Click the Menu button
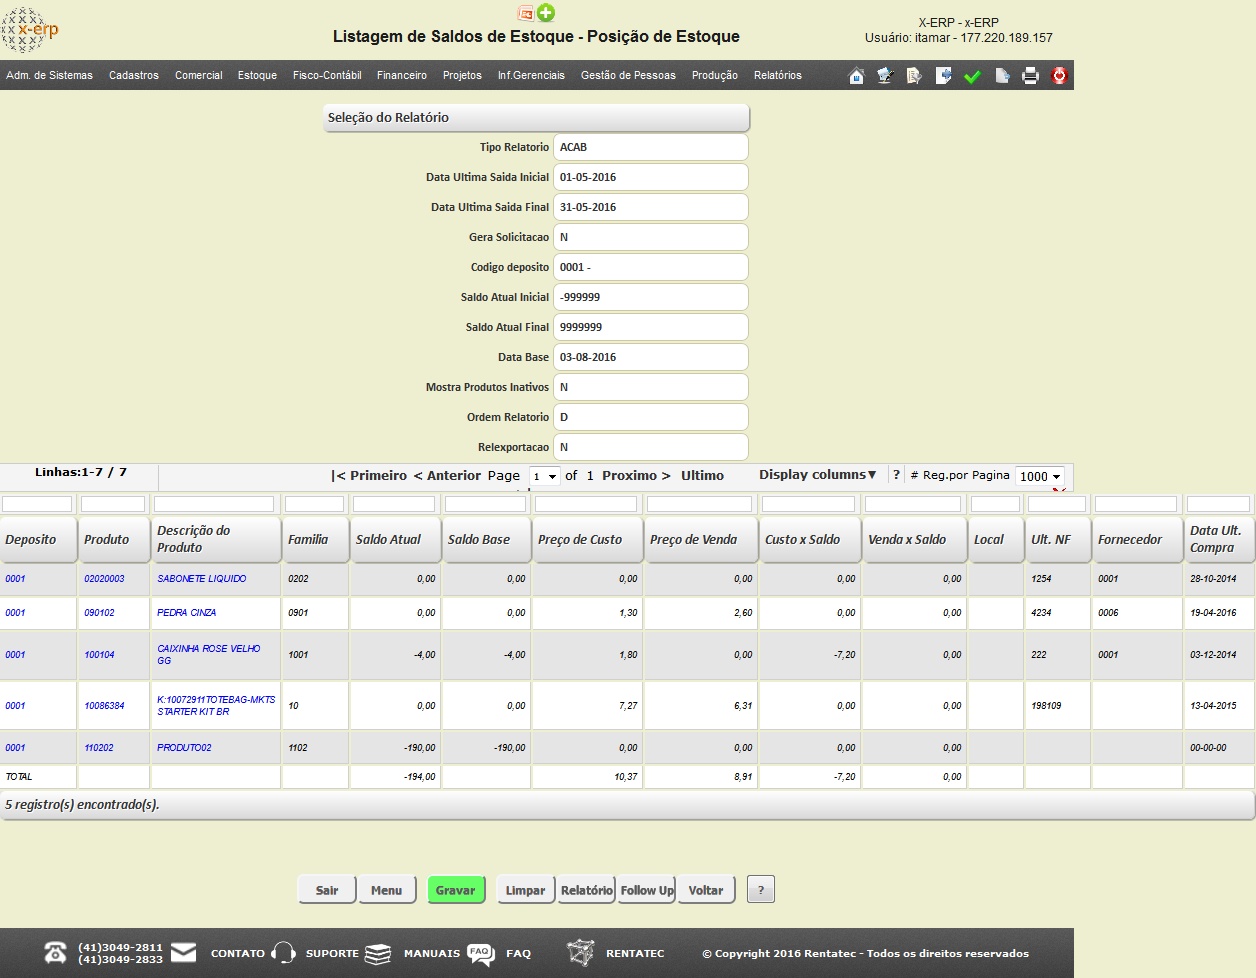This screenshot has height=978, width=1256. tap(386, 890)
